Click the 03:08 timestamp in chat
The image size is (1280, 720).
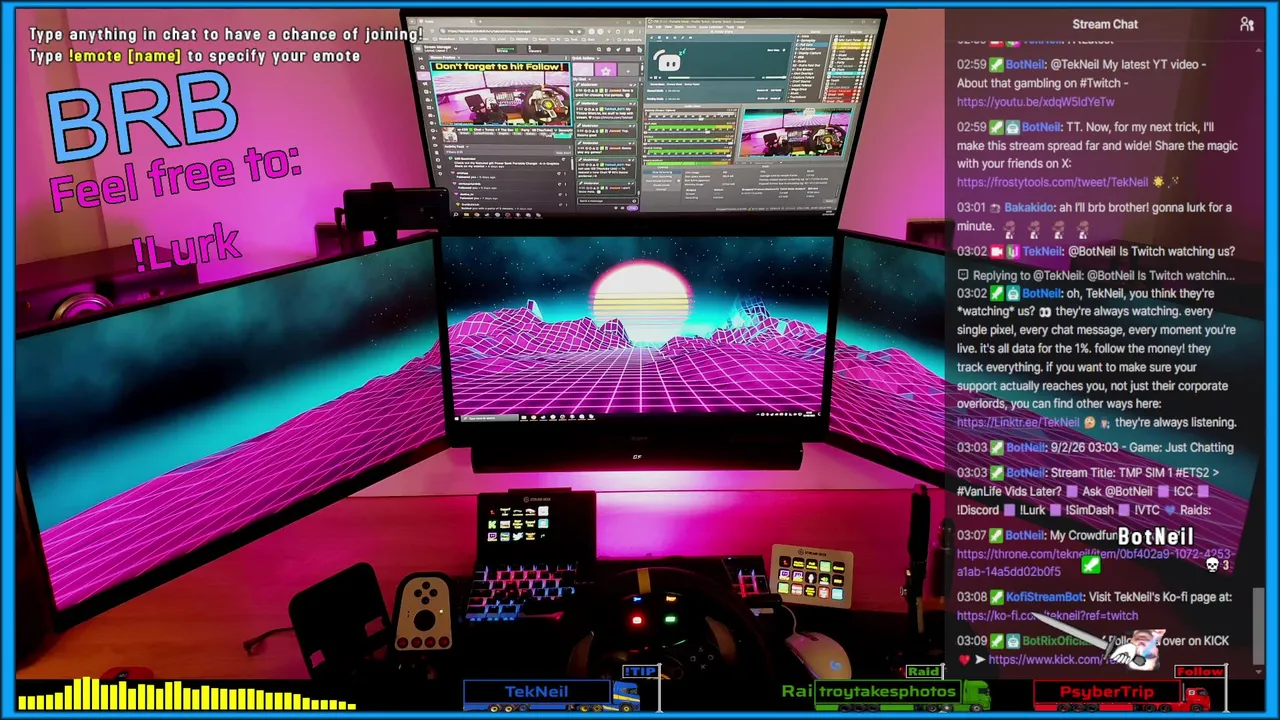971,597
